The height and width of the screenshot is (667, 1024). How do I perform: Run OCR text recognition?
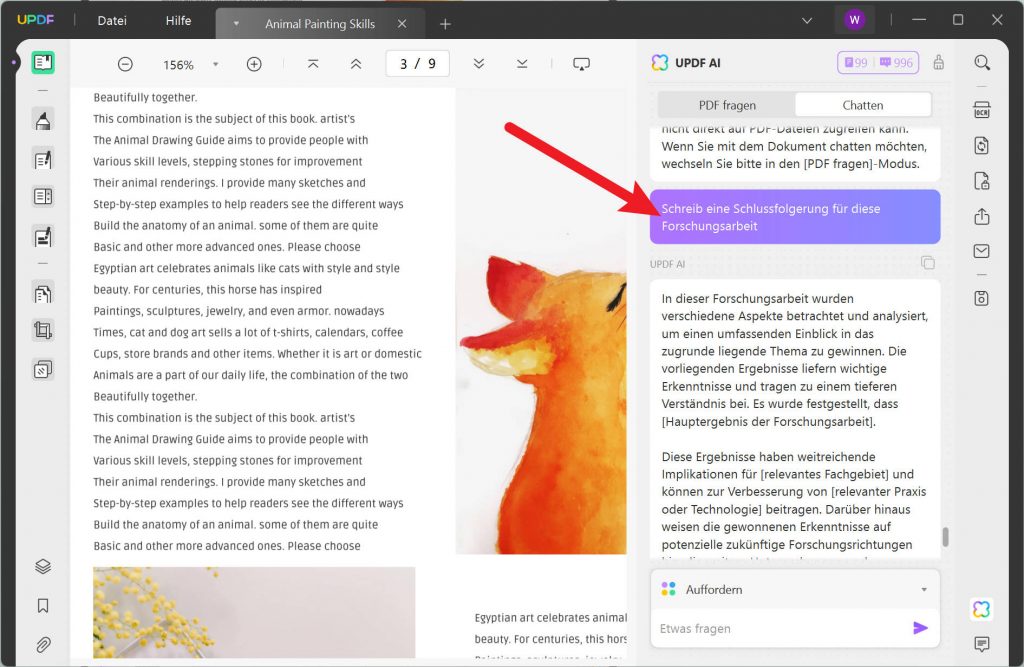tap(982, 110)
